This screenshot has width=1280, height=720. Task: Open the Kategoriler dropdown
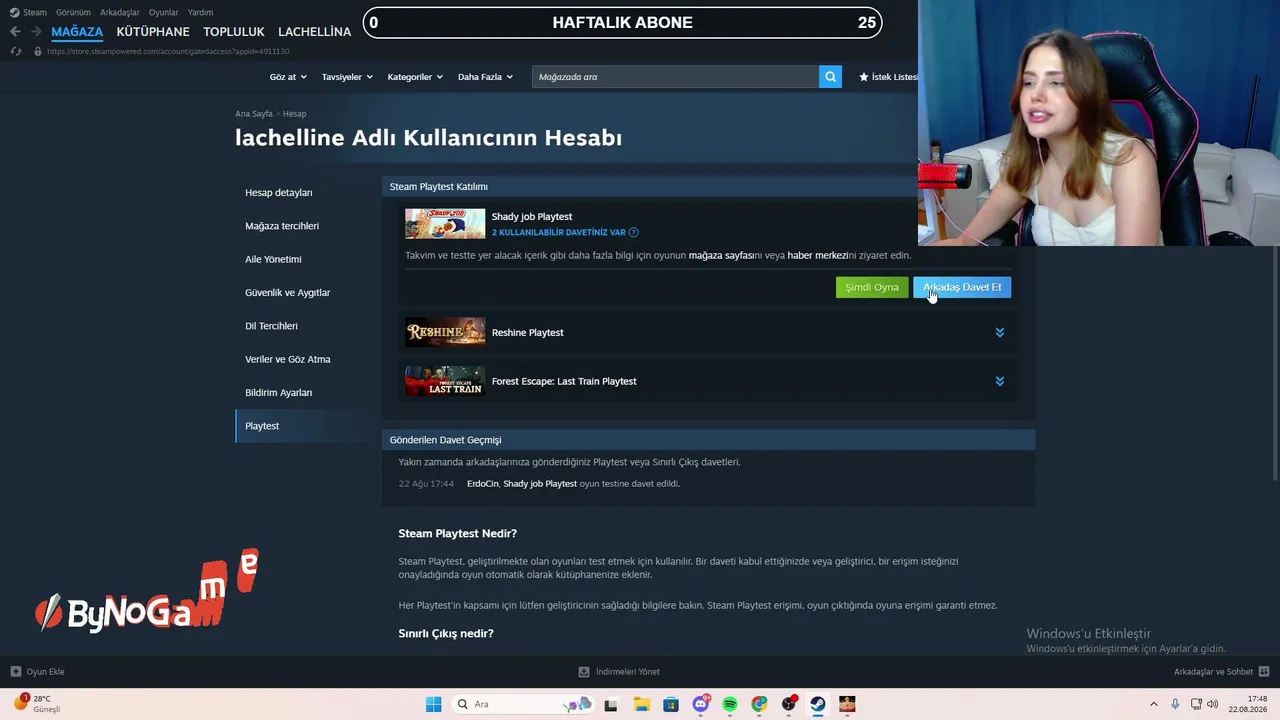415,77
